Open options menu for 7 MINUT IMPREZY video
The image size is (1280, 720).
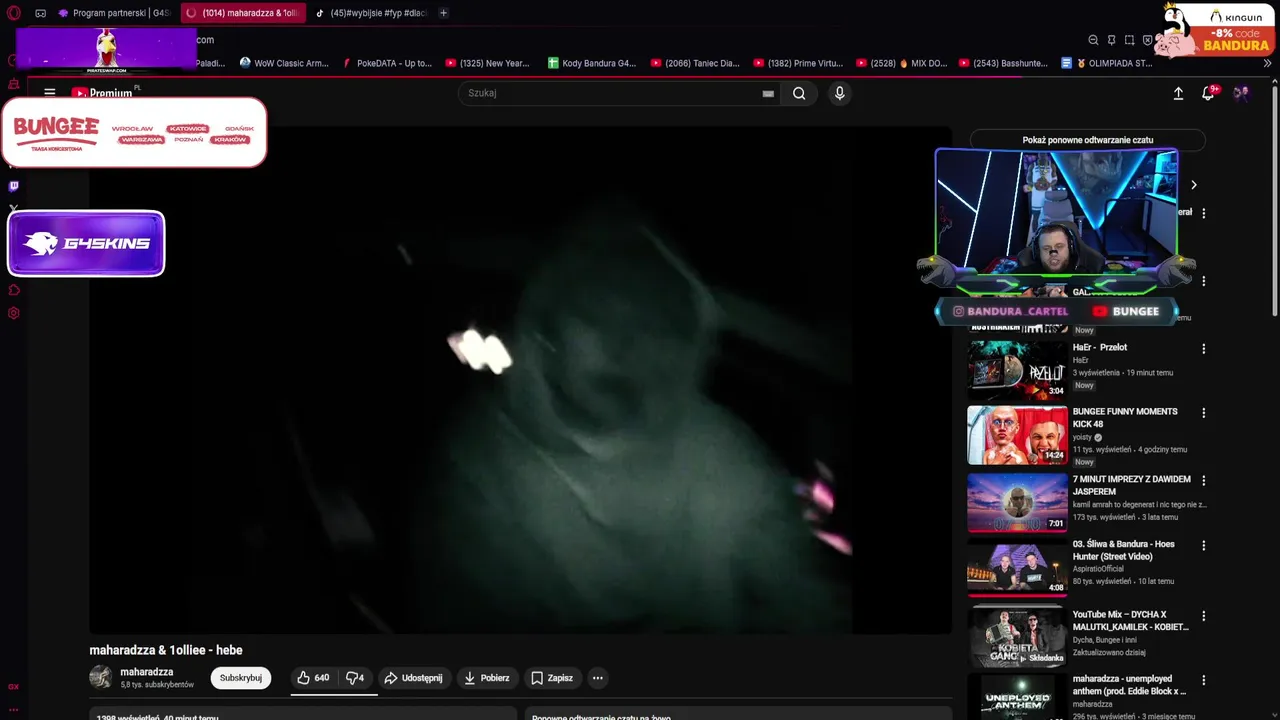point(1203,481)
